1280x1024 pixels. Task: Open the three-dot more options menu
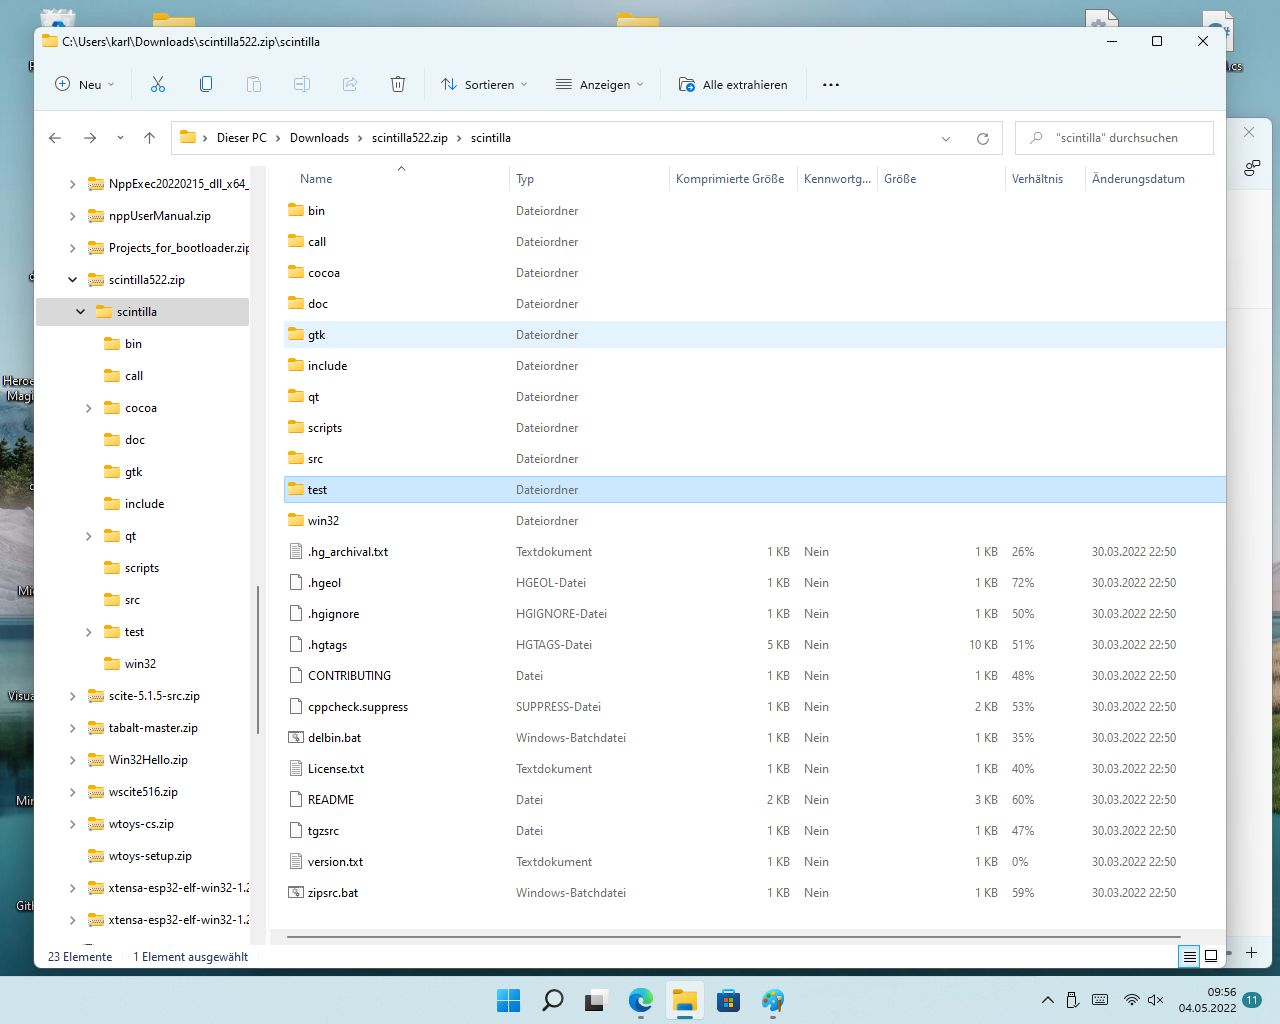coord(831,85)
